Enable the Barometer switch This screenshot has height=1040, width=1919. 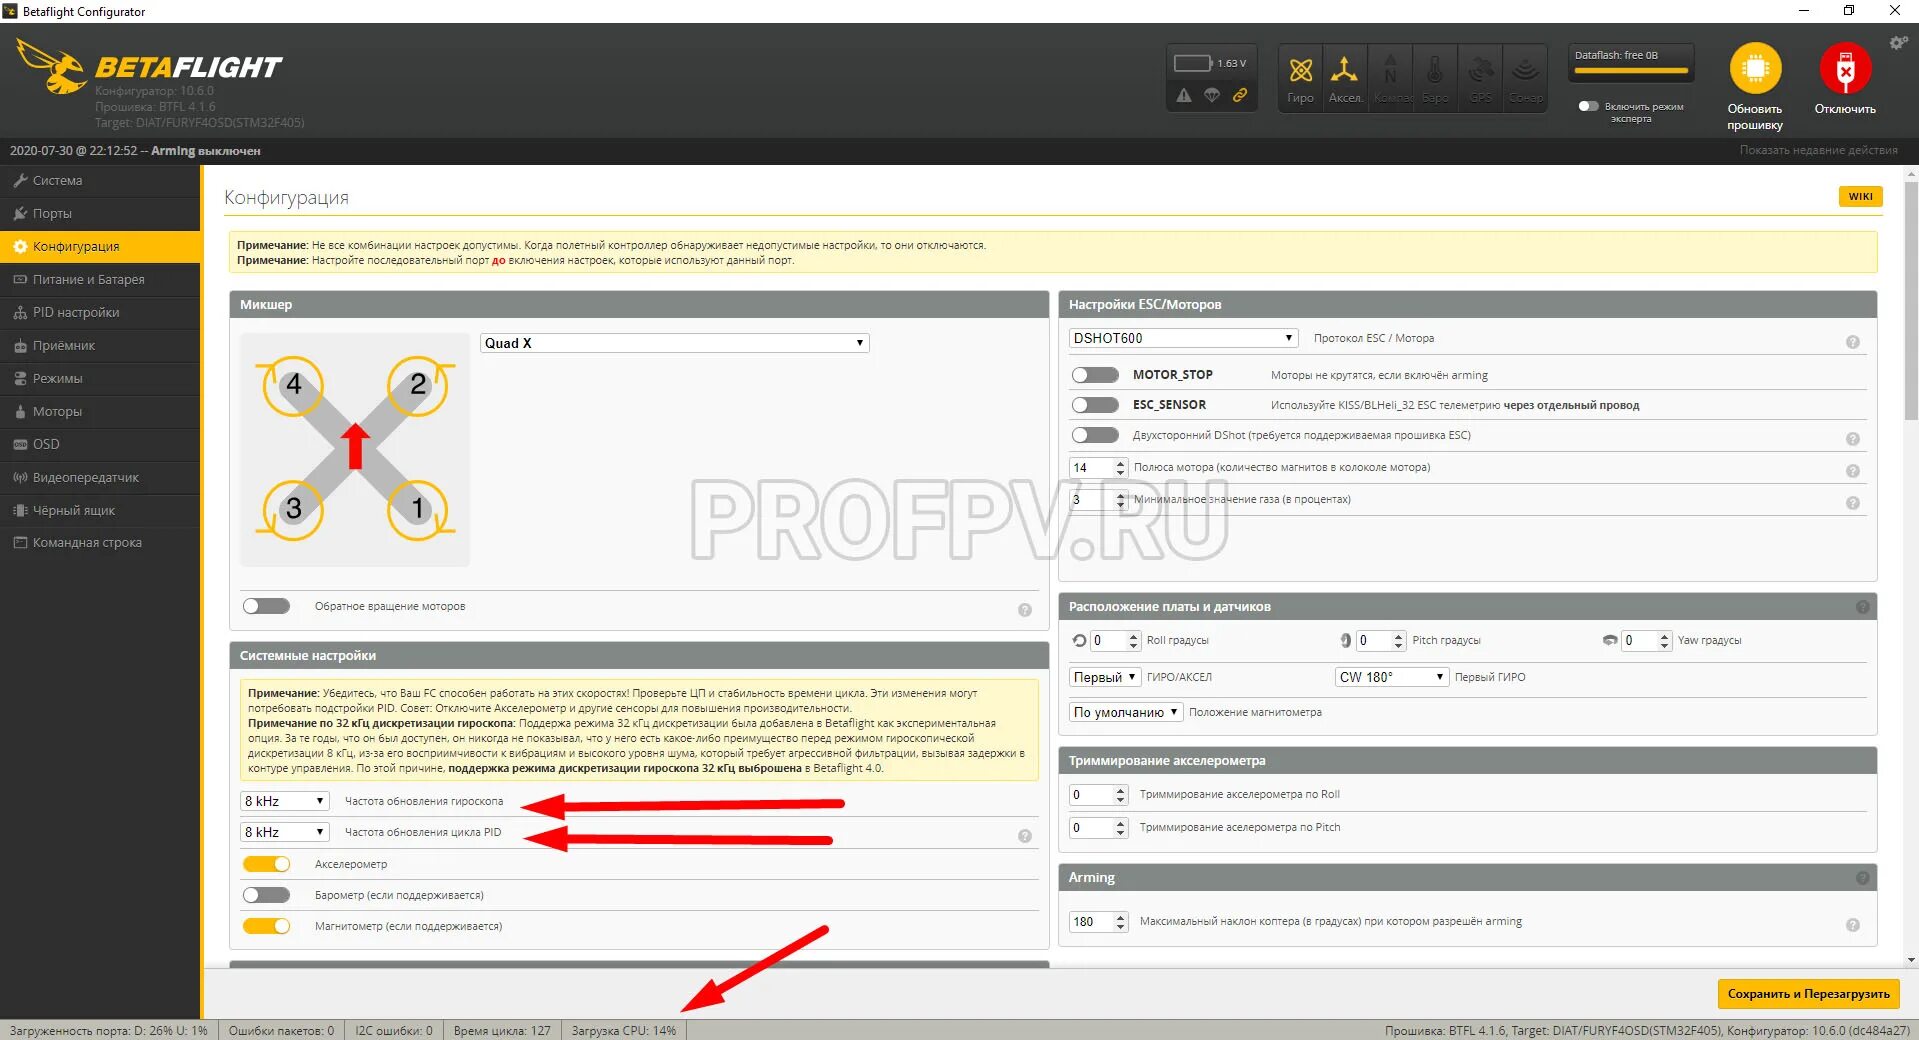point(266,895)
